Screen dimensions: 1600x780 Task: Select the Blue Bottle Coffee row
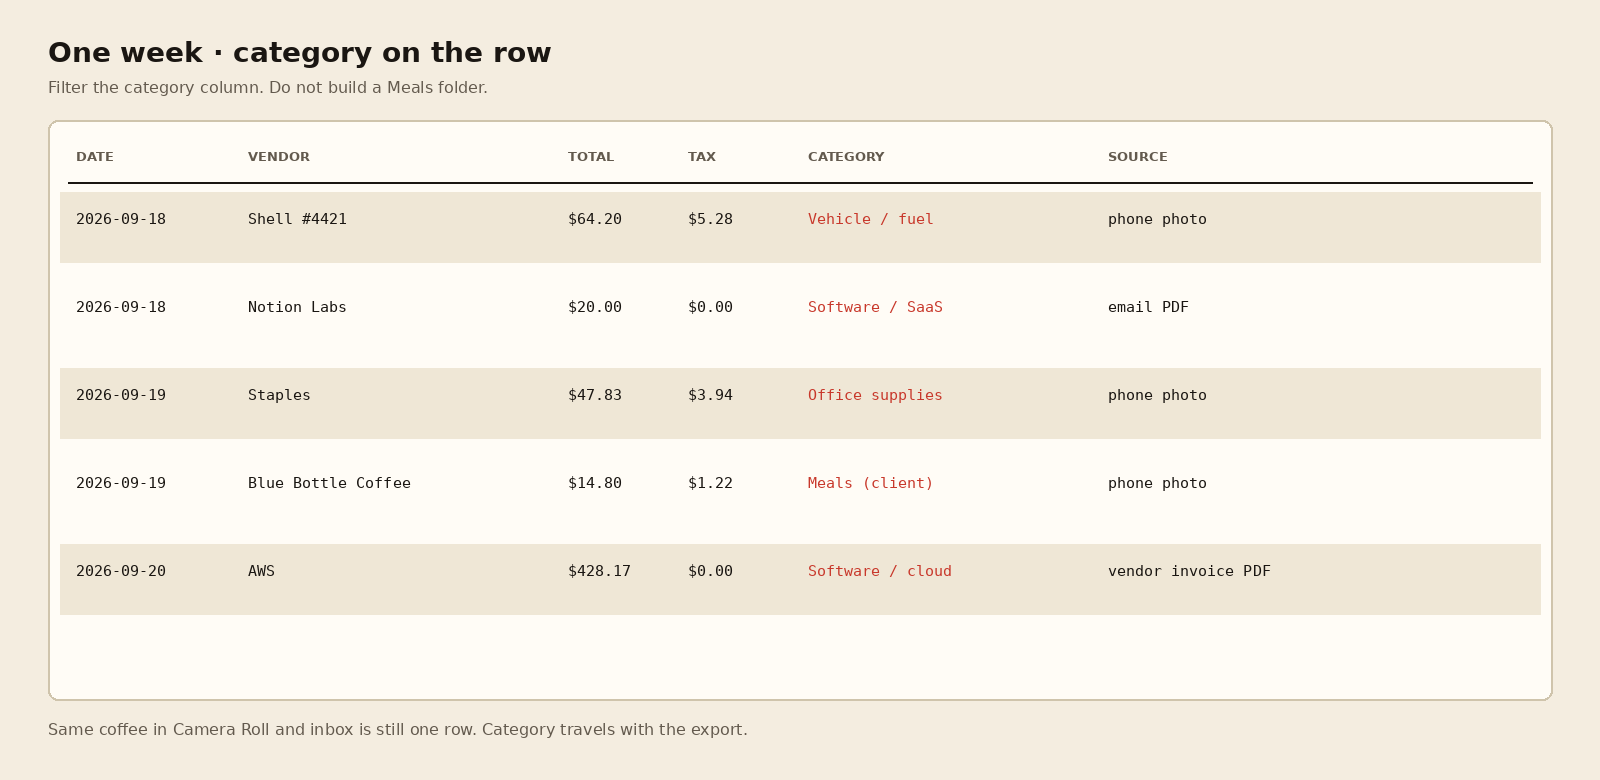coord(800,491)
